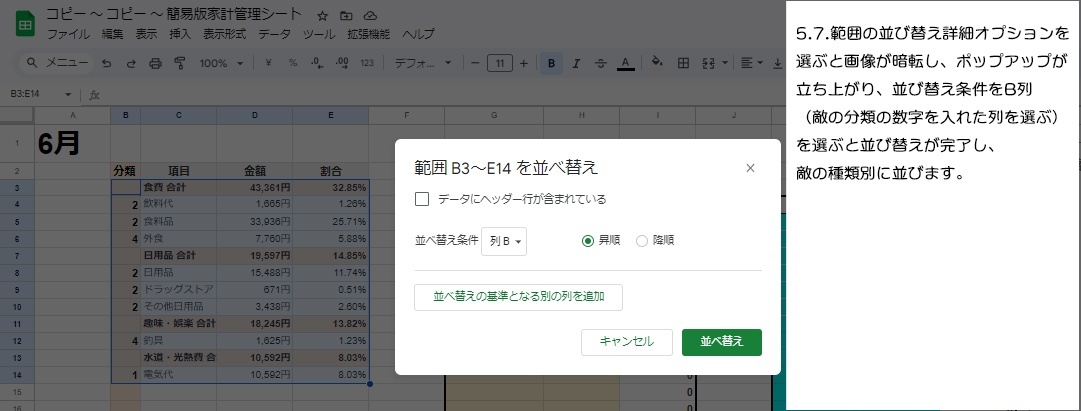Click the redo arrow in the toolbar
The width and height of the screenshot is (1081, 411).
[130, 63]
